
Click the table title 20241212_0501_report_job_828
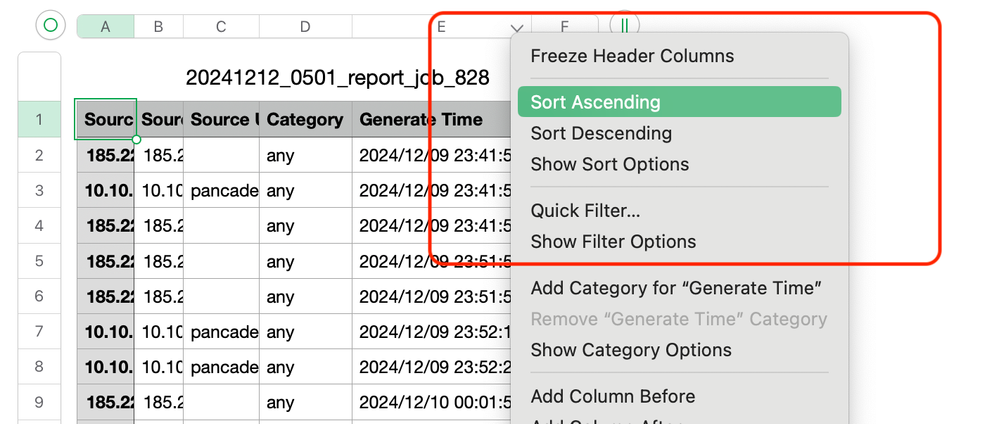coord(337,78)
